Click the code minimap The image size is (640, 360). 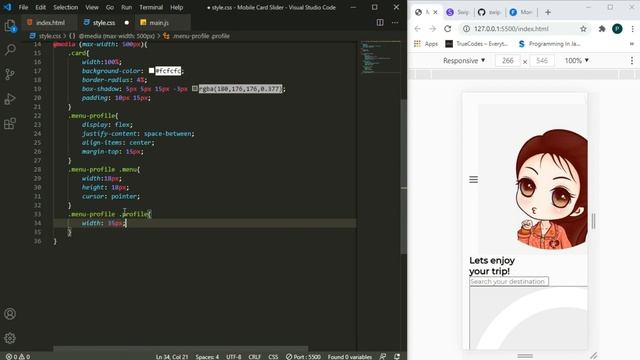(380, 58)
